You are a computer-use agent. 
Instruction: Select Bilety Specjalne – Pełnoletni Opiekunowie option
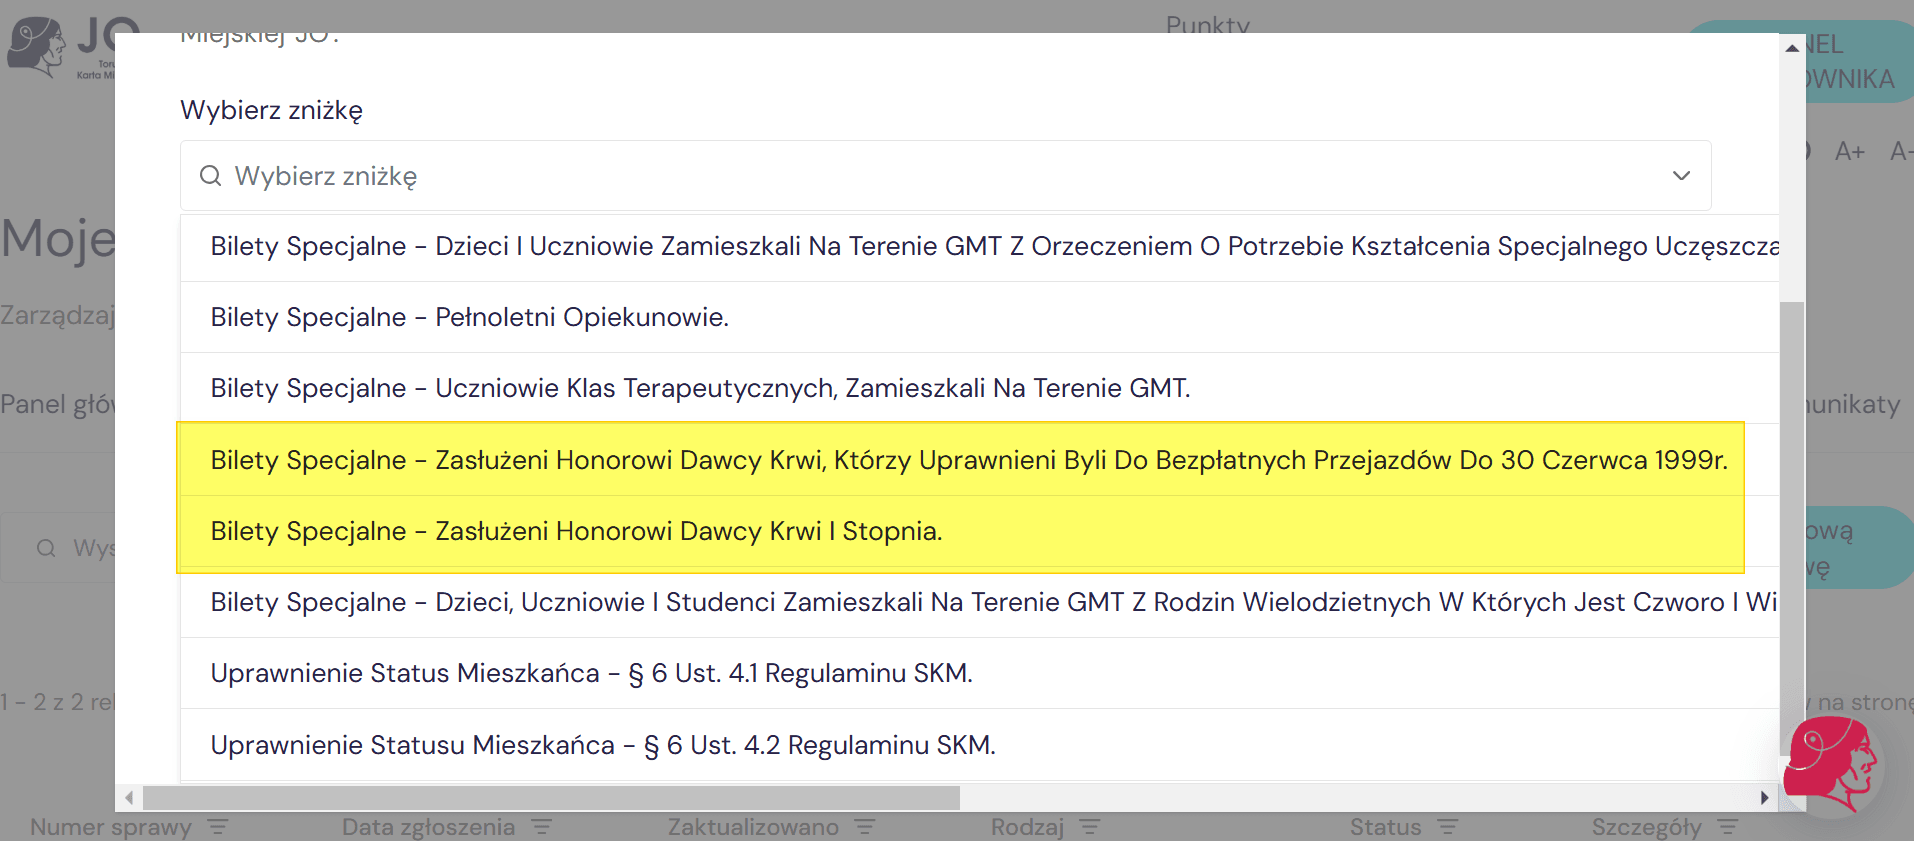tap(470, 317)
